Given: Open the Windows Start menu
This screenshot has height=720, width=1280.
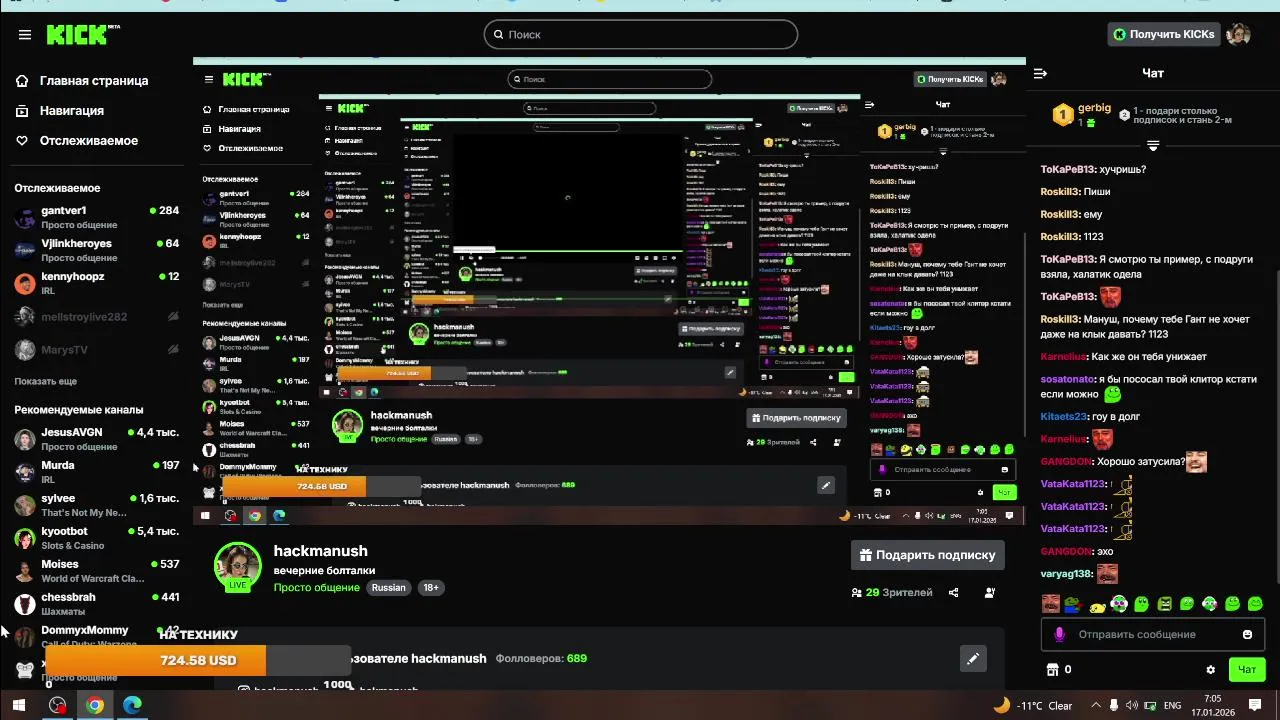Looking at the screenshot, I should pyautogui.click(x=18, y=705).
